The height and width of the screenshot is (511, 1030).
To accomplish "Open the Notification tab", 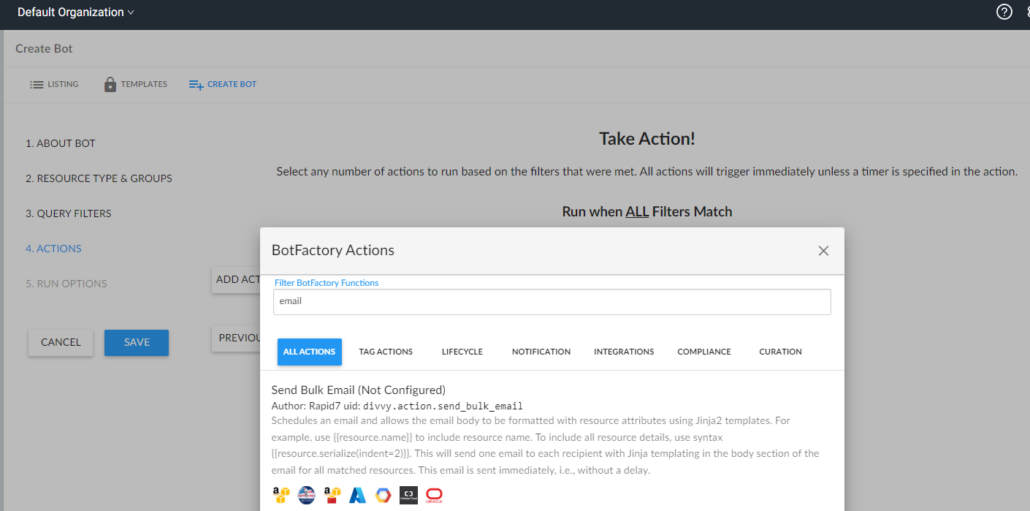I will (x=541, y=352).
